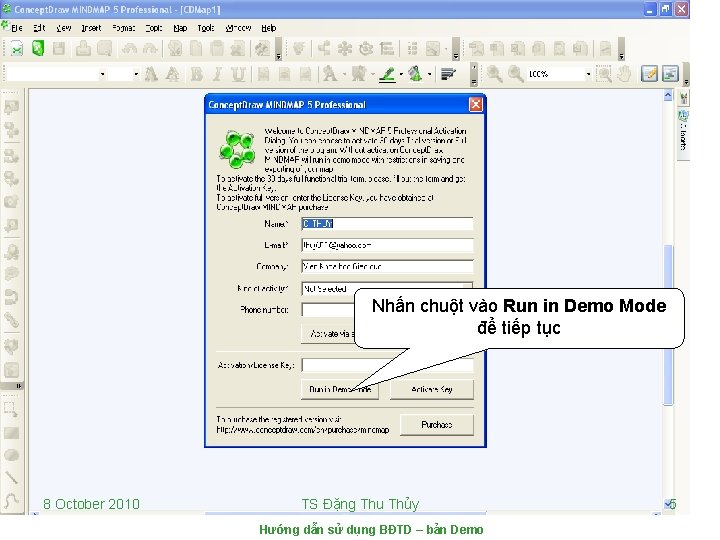This screenshot has width=720, height=540.
Task: Open the Tools menu
Action: tap(206, 28)
